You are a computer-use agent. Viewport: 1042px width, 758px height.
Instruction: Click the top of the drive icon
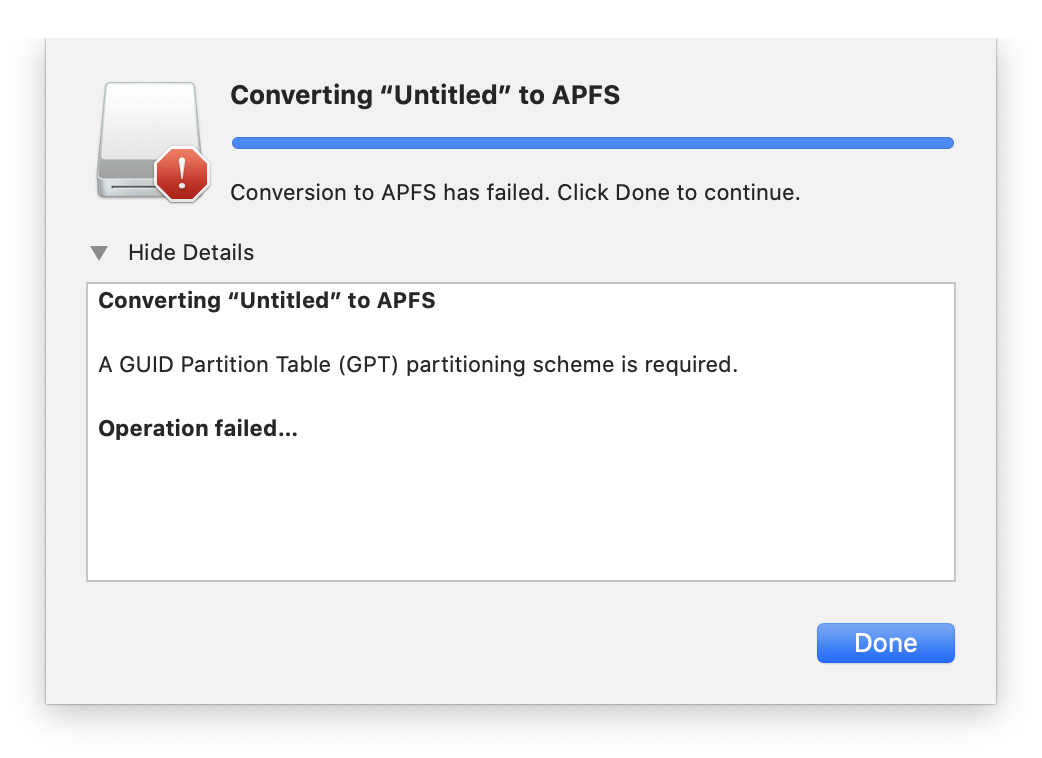pyautogui.click(x=151, y=86)
